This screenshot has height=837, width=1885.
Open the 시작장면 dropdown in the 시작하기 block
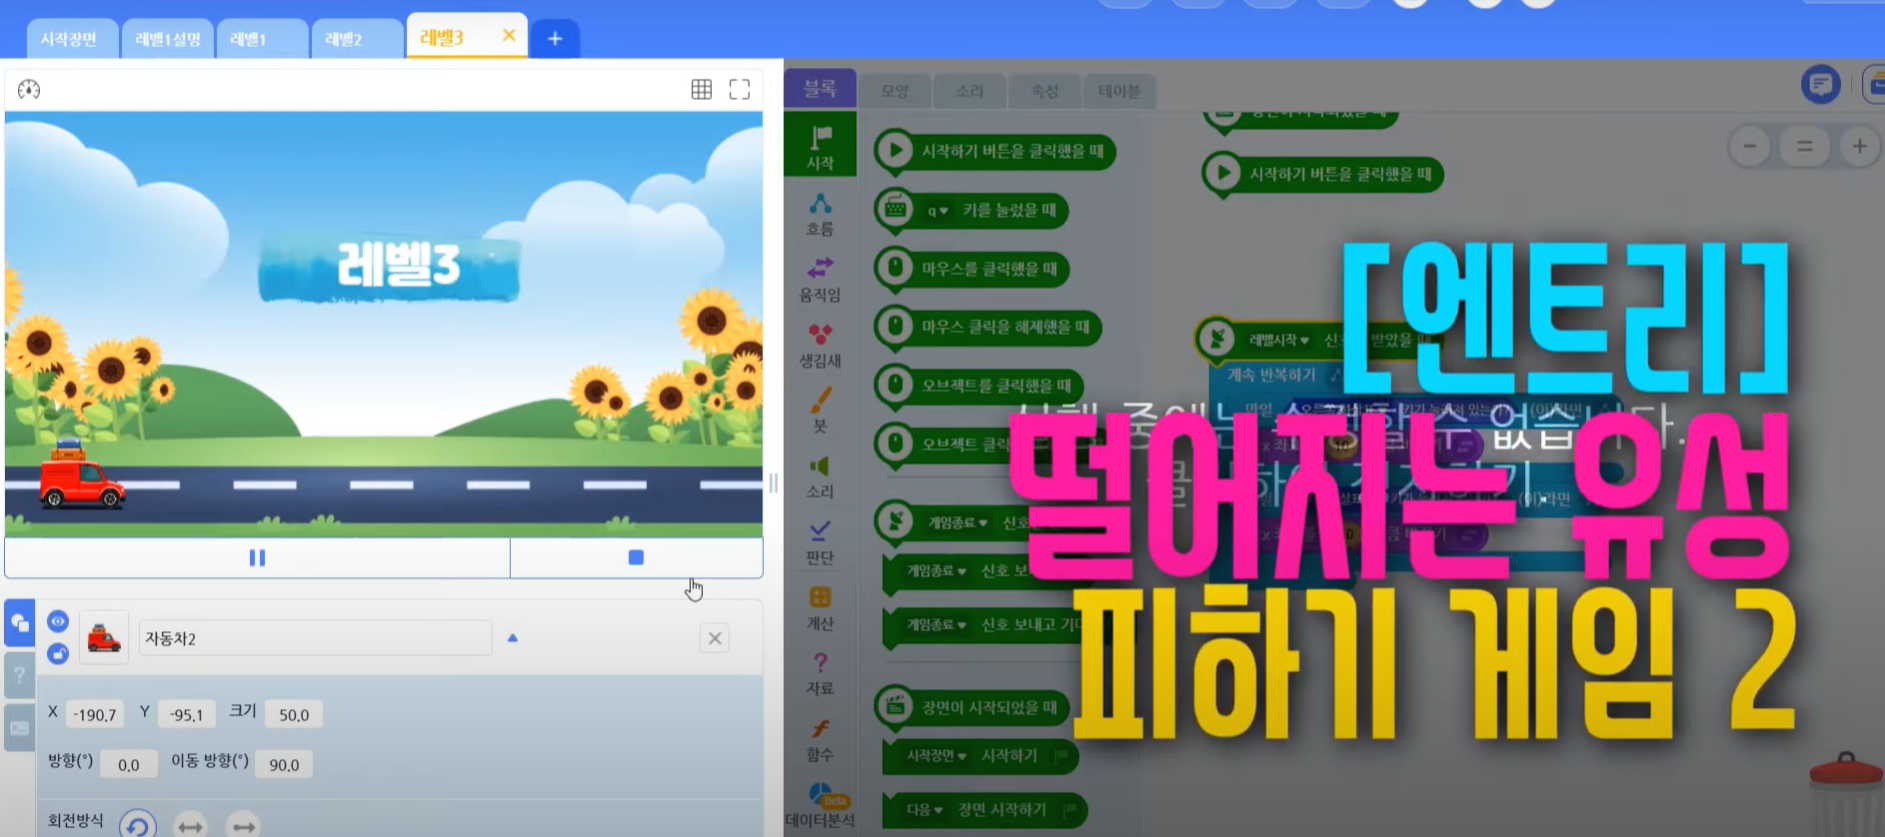936,756
